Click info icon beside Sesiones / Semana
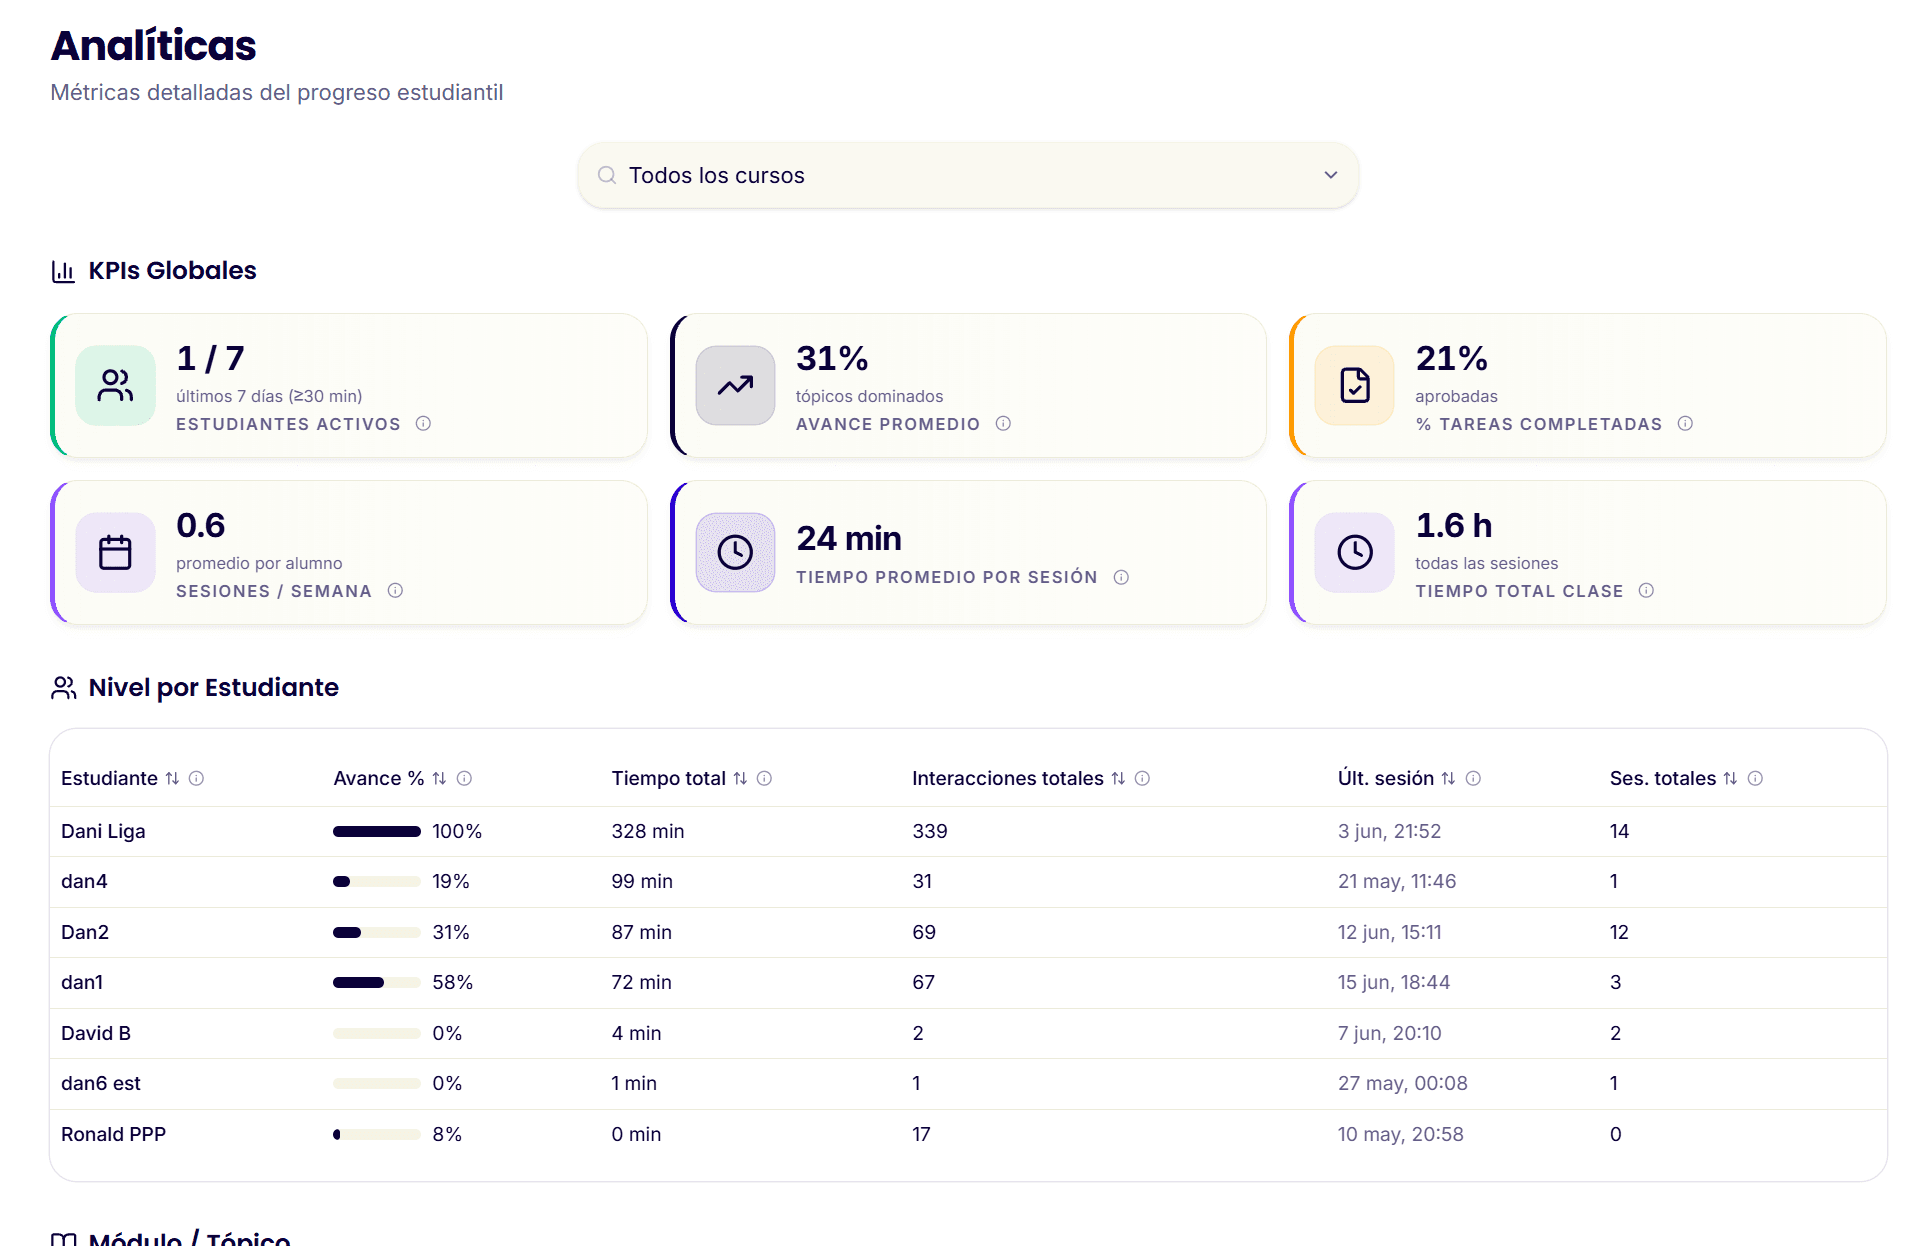This screenshot has width=1931, height=1246. pyautogui.click(x=395, y=591)
